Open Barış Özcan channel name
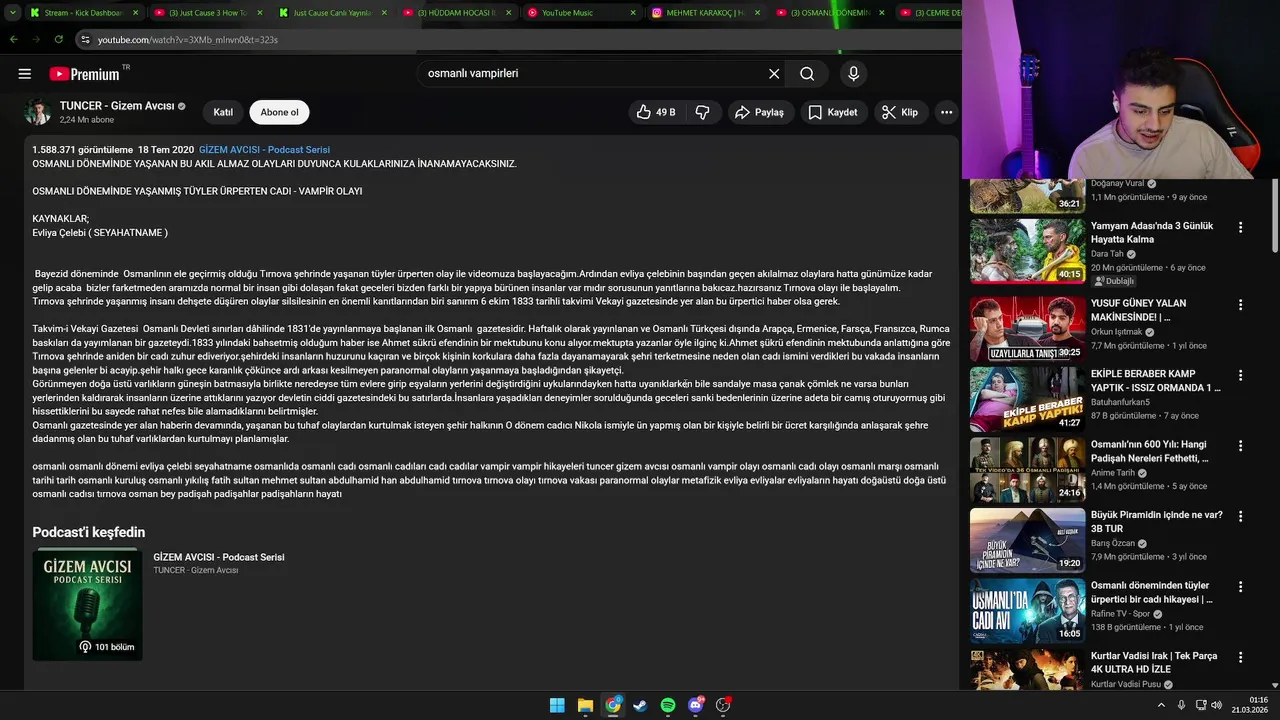The width and height of the screenshot is (1280, 720). (1115, 544)
